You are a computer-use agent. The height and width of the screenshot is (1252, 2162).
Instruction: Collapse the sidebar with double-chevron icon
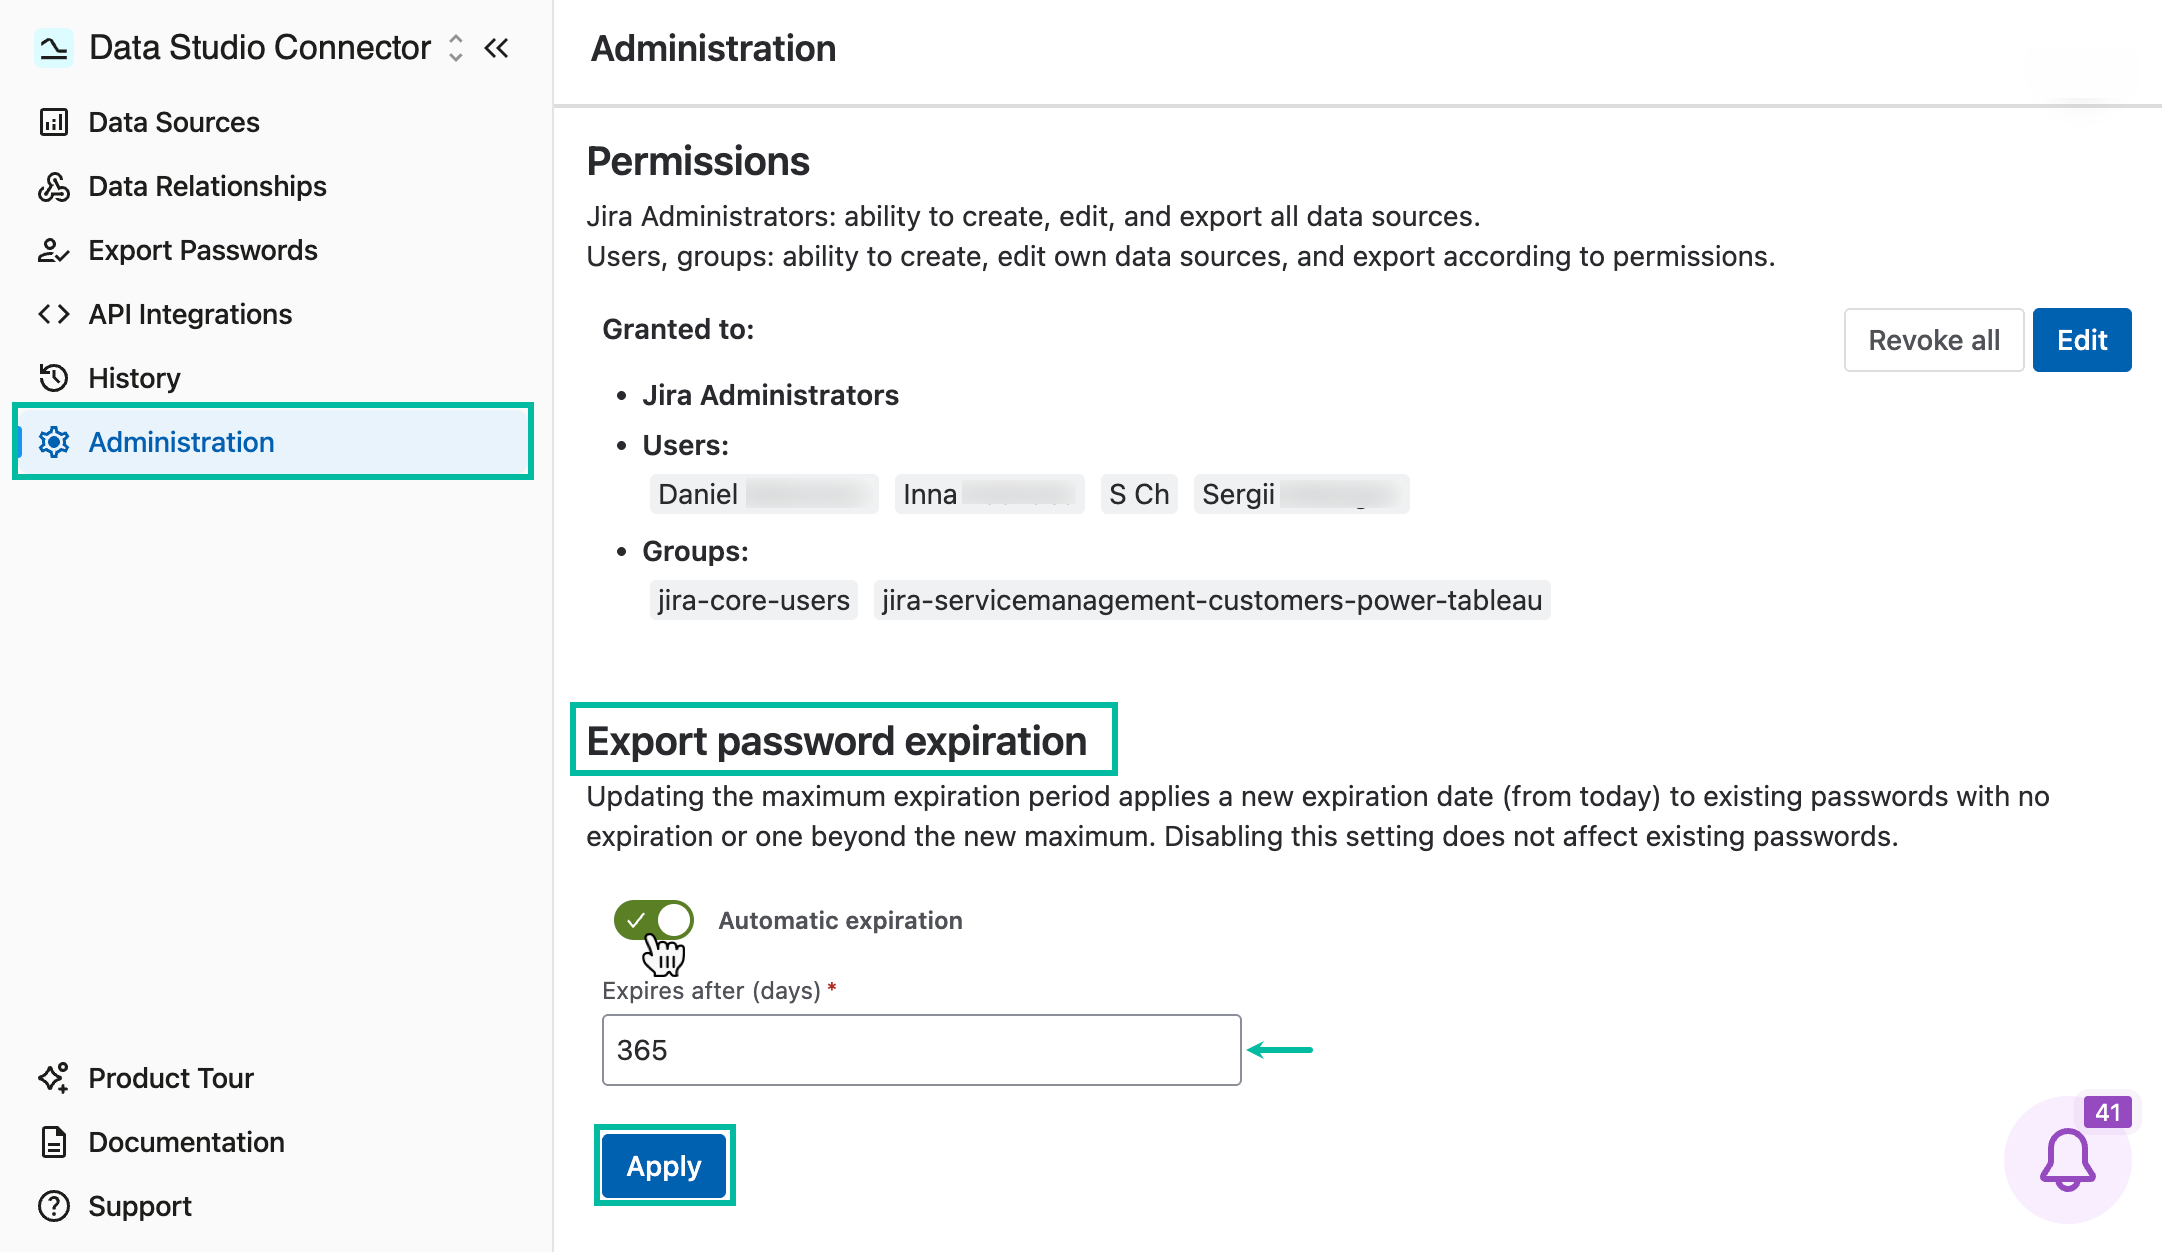[x=497, y=47]
